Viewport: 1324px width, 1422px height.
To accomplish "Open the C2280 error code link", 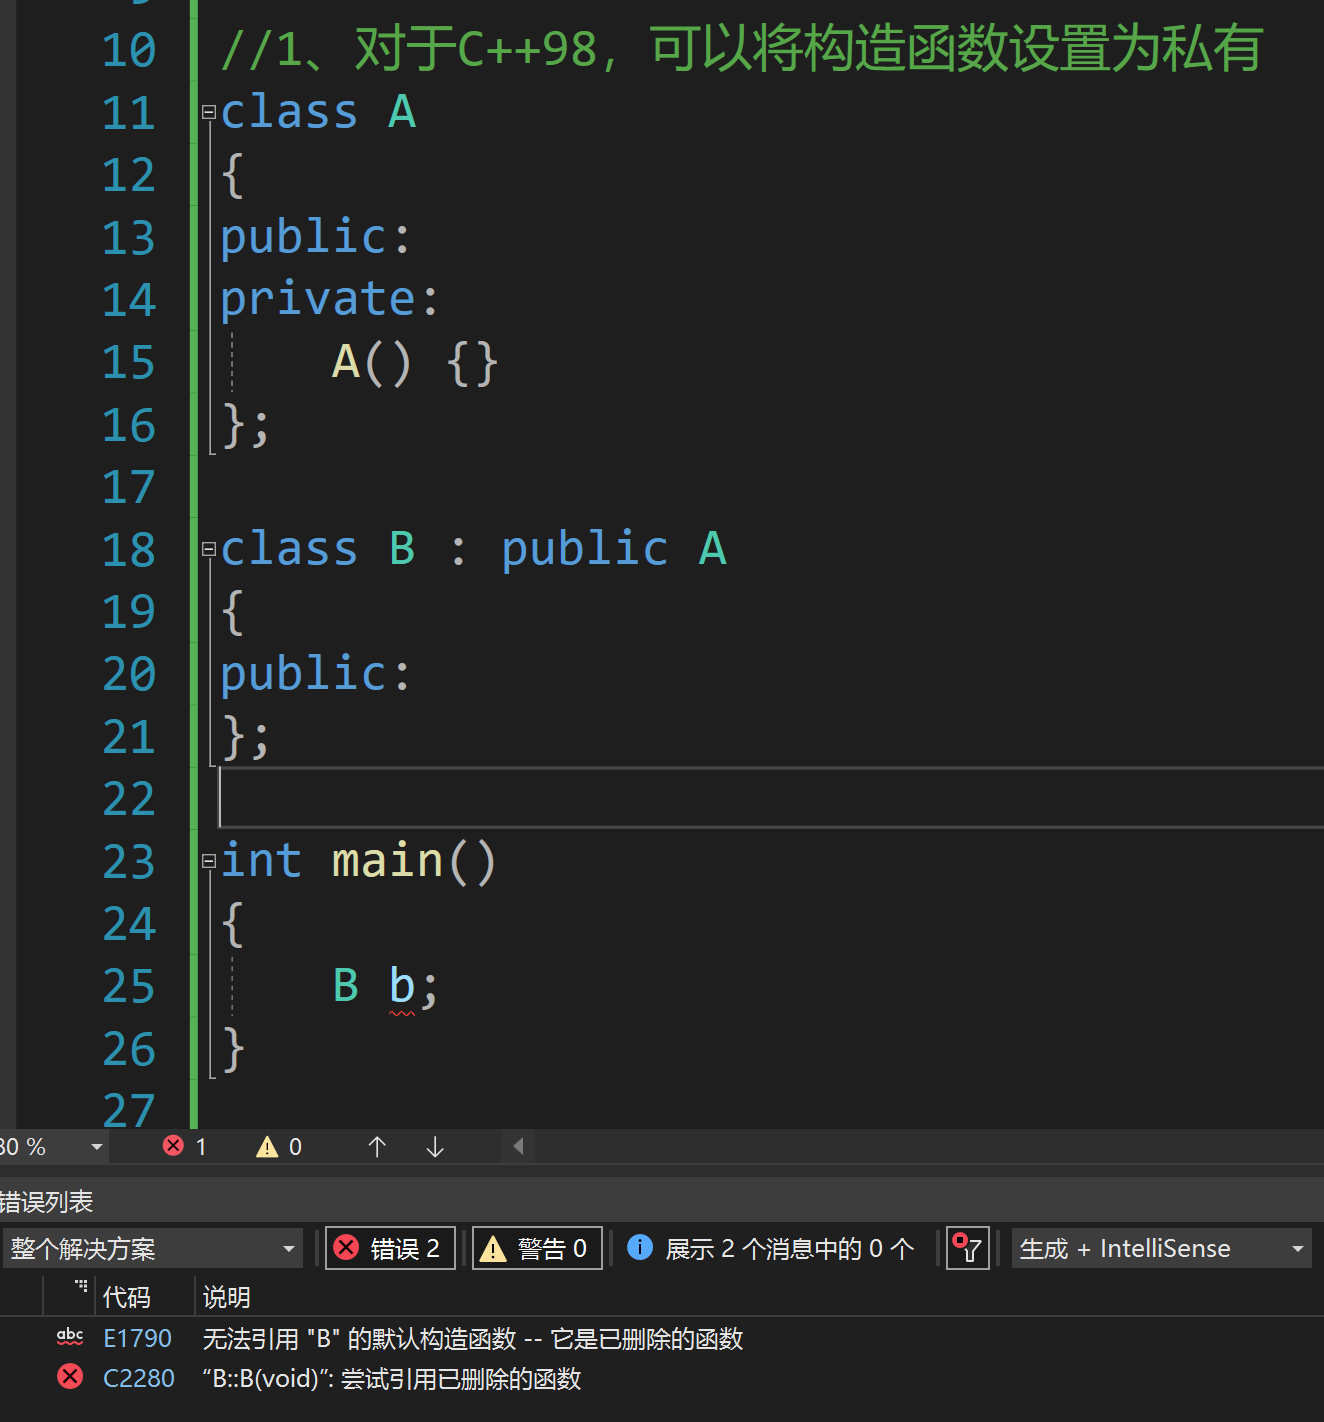I will tap(139, 1378).
